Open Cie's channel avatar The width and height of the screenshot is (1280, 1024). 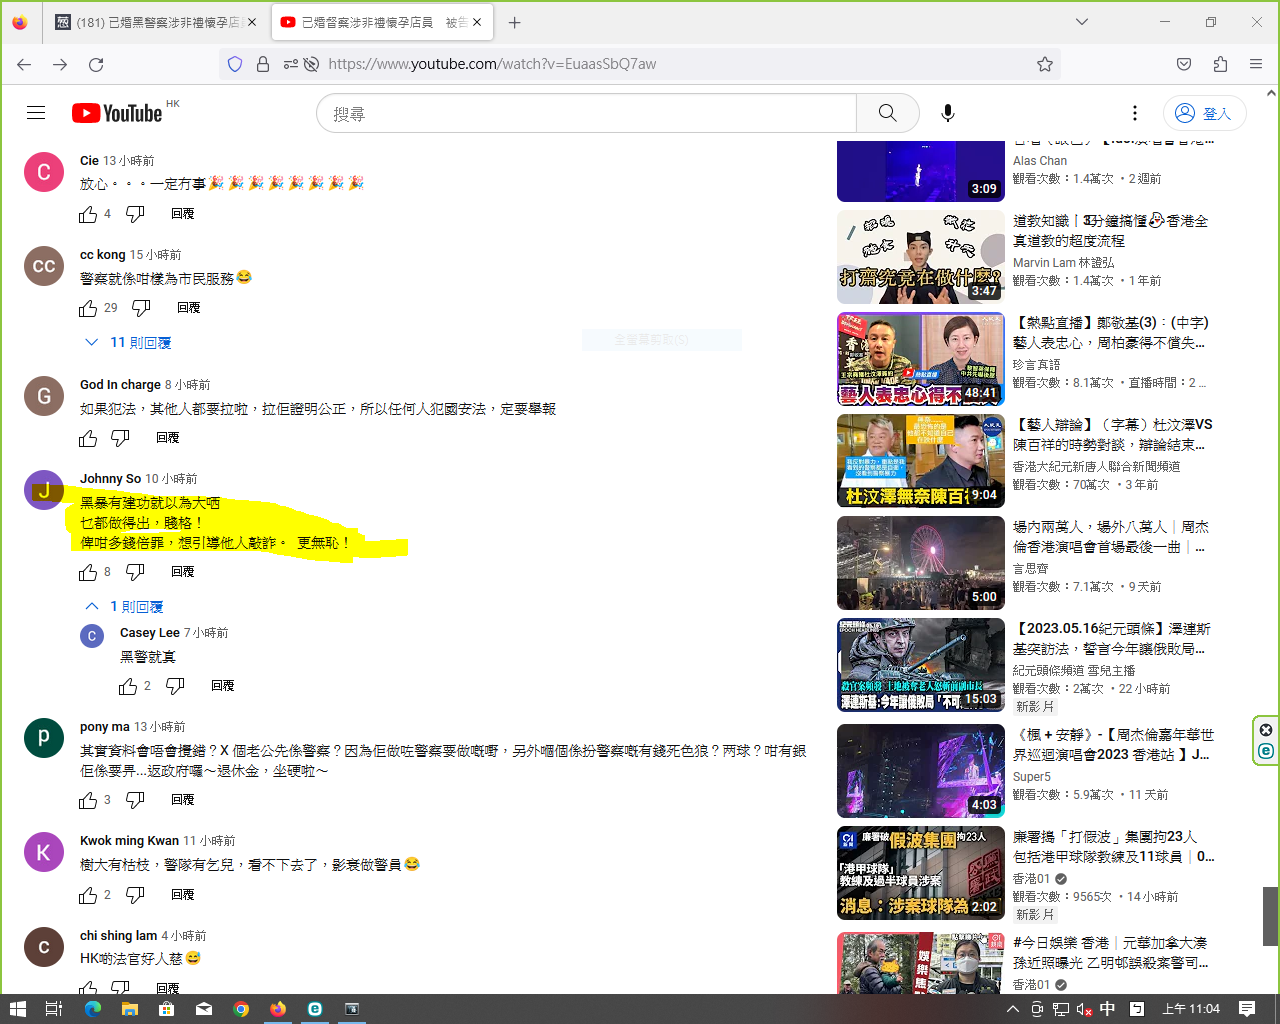point(44,172)
